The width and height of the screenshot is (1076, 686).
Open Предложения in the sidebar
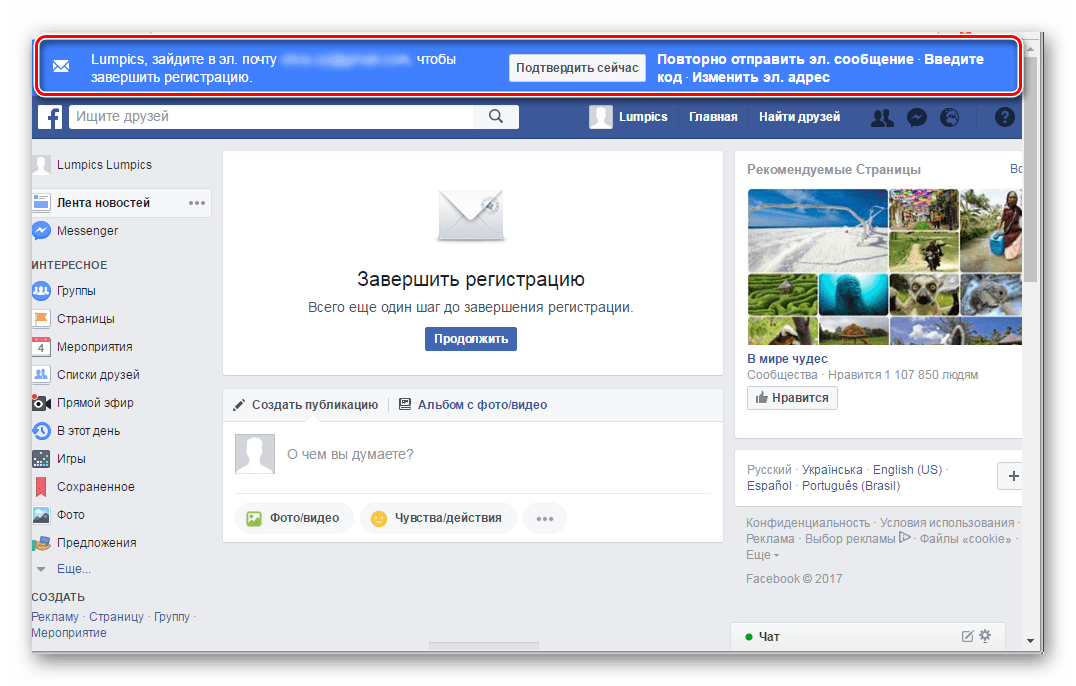pyautogui.click(x=84, y=543)
